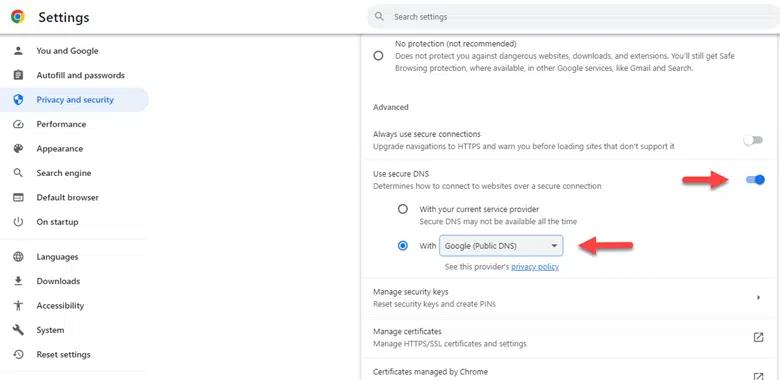Click the On startup power icon
The image size is (780, 380).
point(18,222)
